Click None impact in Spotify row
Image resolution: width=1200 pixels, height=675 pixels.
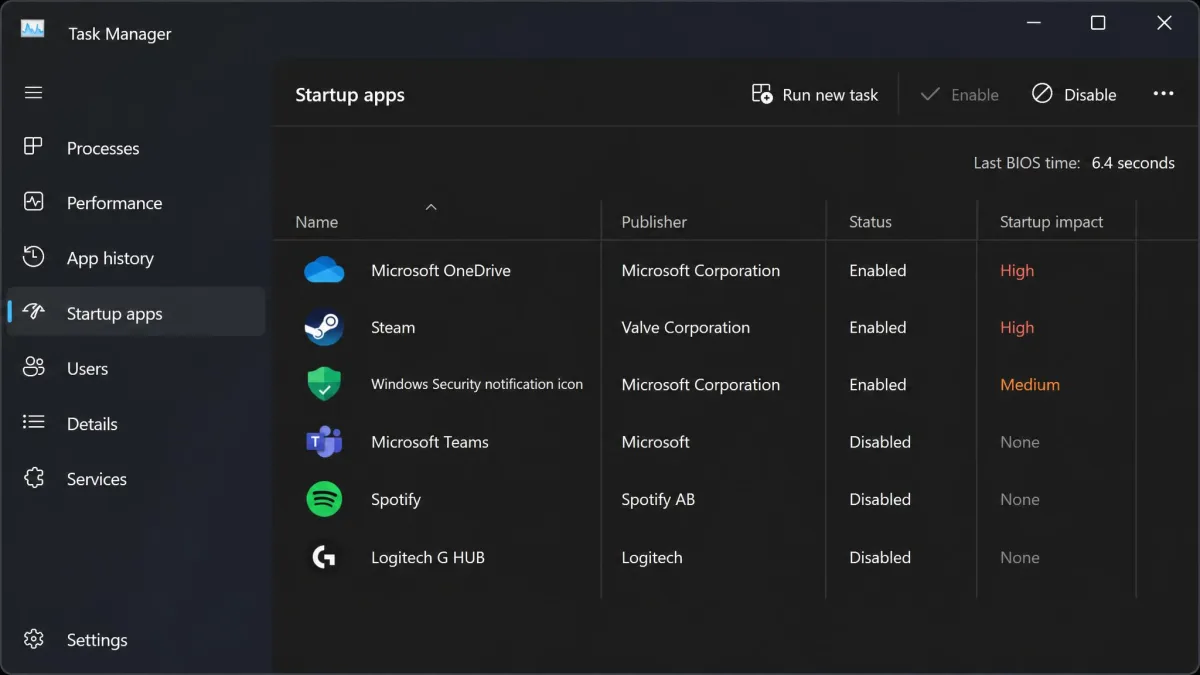tap(1020, 499)
